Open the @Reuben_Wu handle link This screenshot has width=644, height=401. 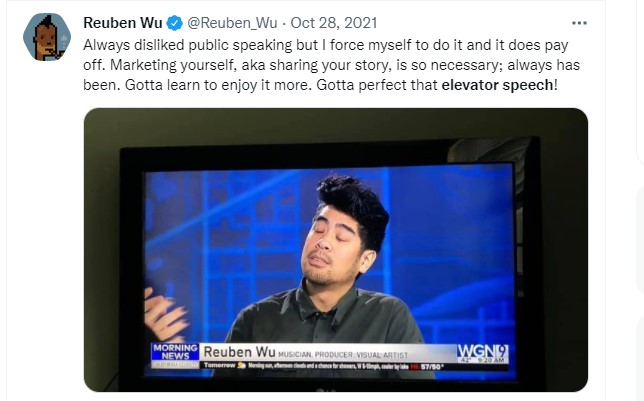click(232, 23)
